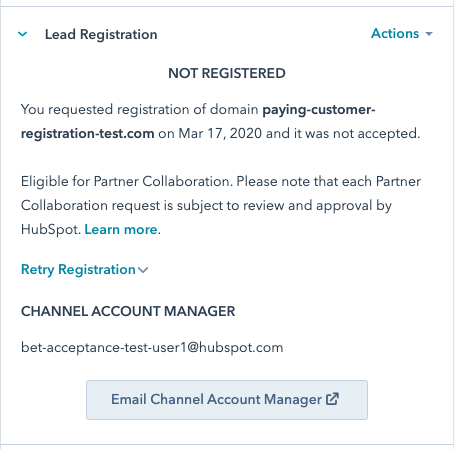This screenshot has height=449, width=455.
Task: Open the Learn more link
Action: (x=121, y=229)
